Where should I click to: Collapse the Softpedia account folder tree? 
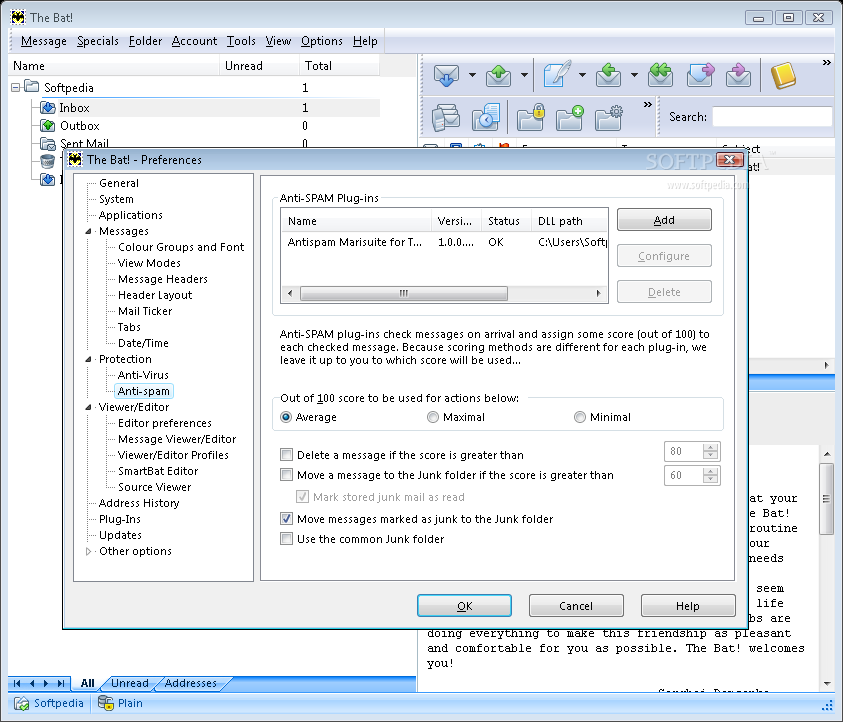16,87
